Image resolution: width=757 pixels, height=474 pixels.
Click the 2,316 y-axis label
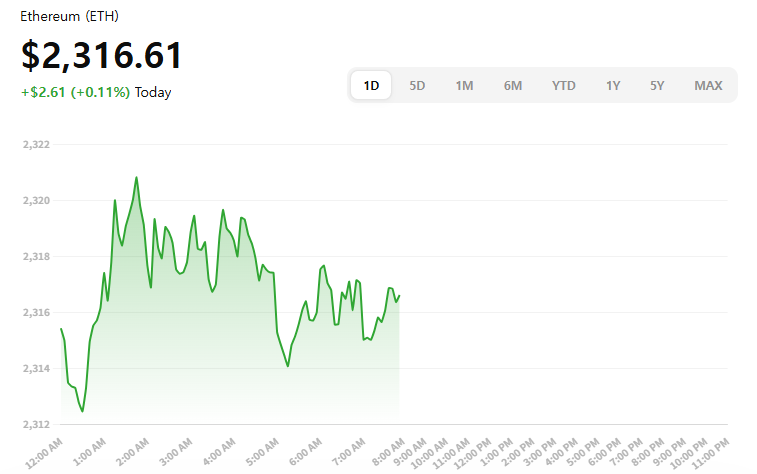(x=36, y=312)
